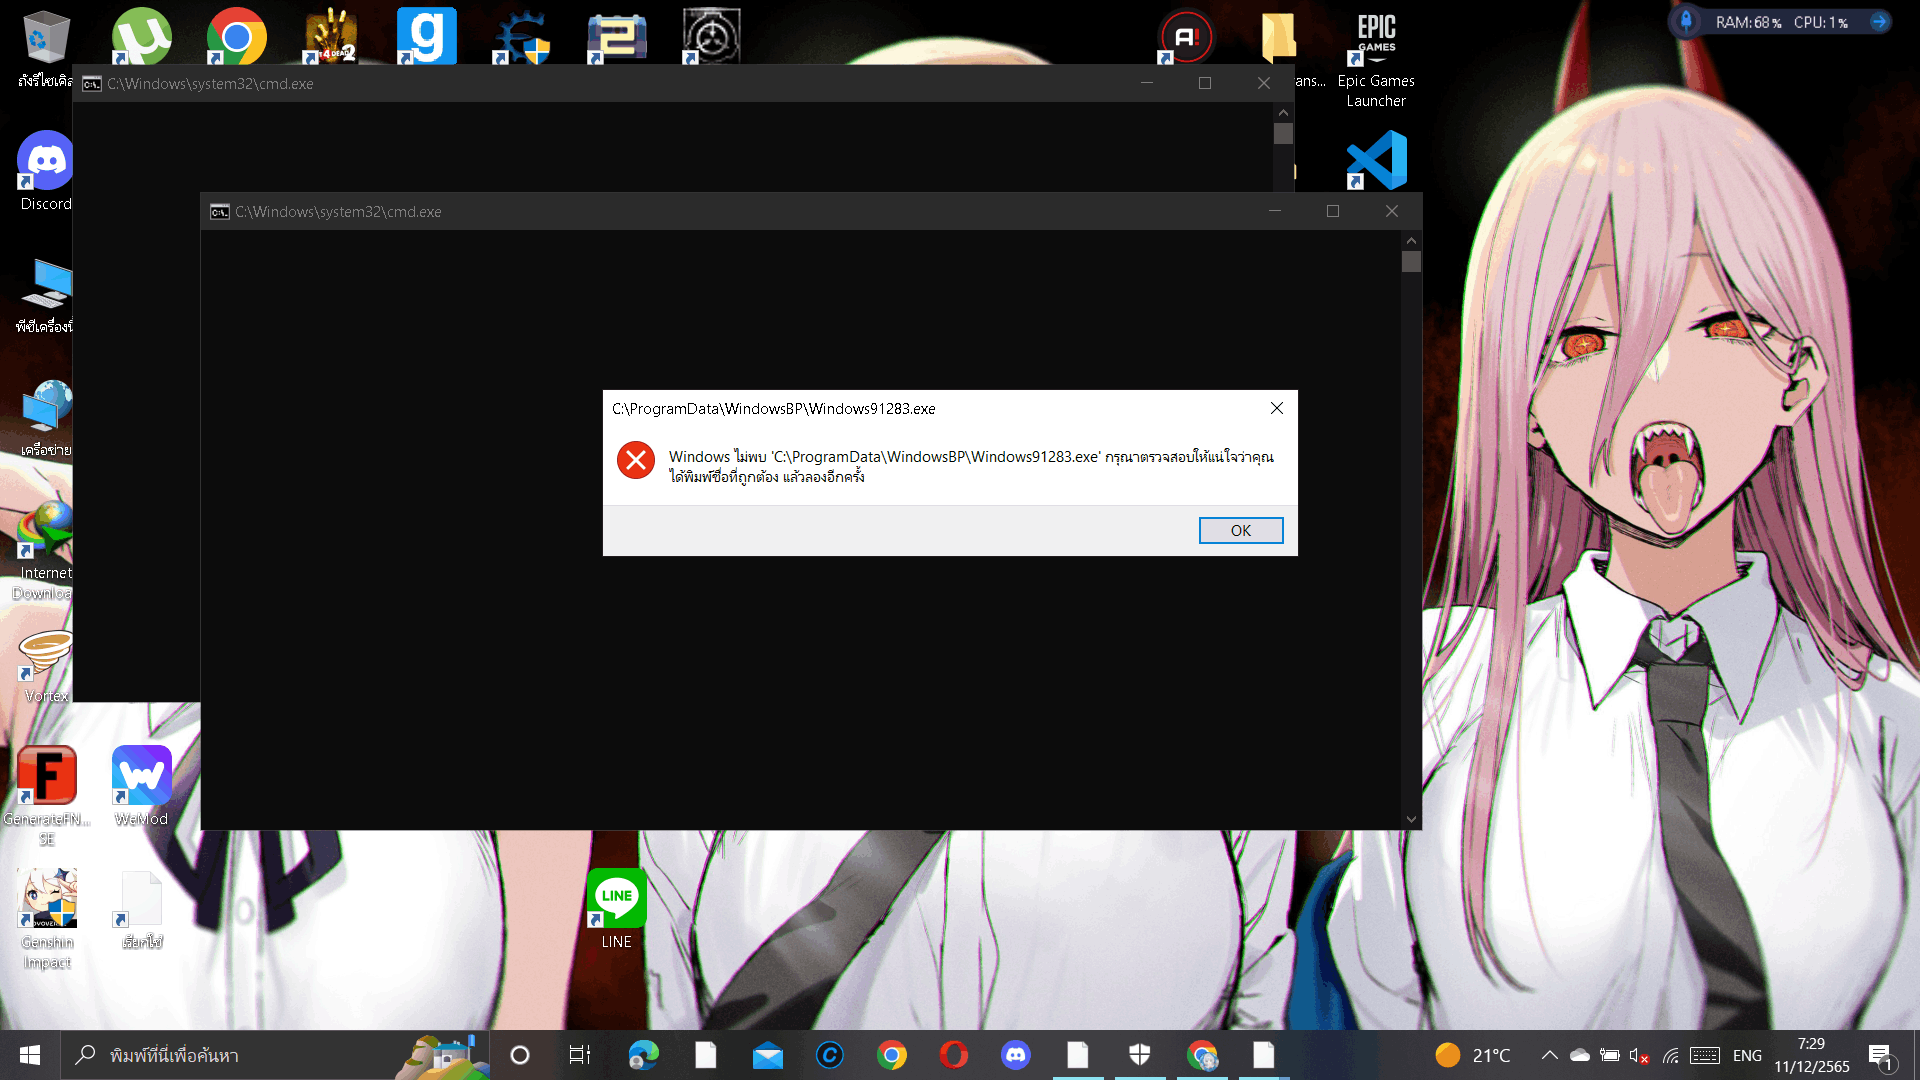Click OK in the error dialog
This screenshot has height=1080, width=1920.
[1240, 530]
